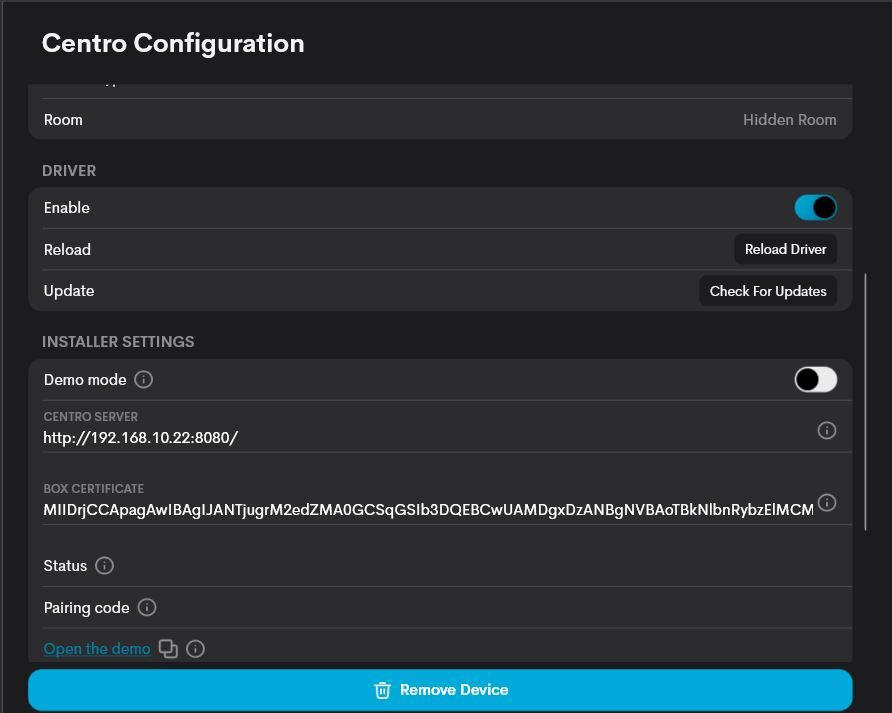Click the Reload Driver button

pos(785,249)
